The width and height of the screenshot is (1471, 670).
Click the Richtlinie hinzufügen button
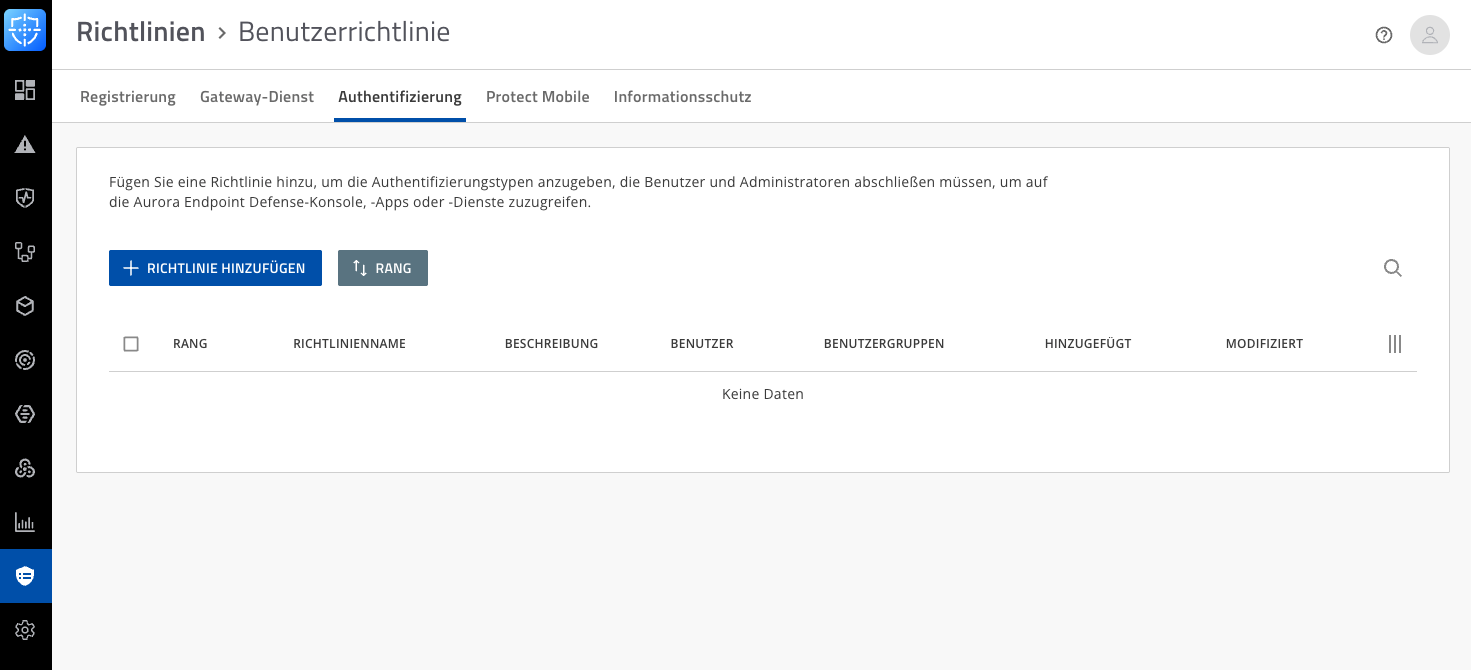coord(215,268)
